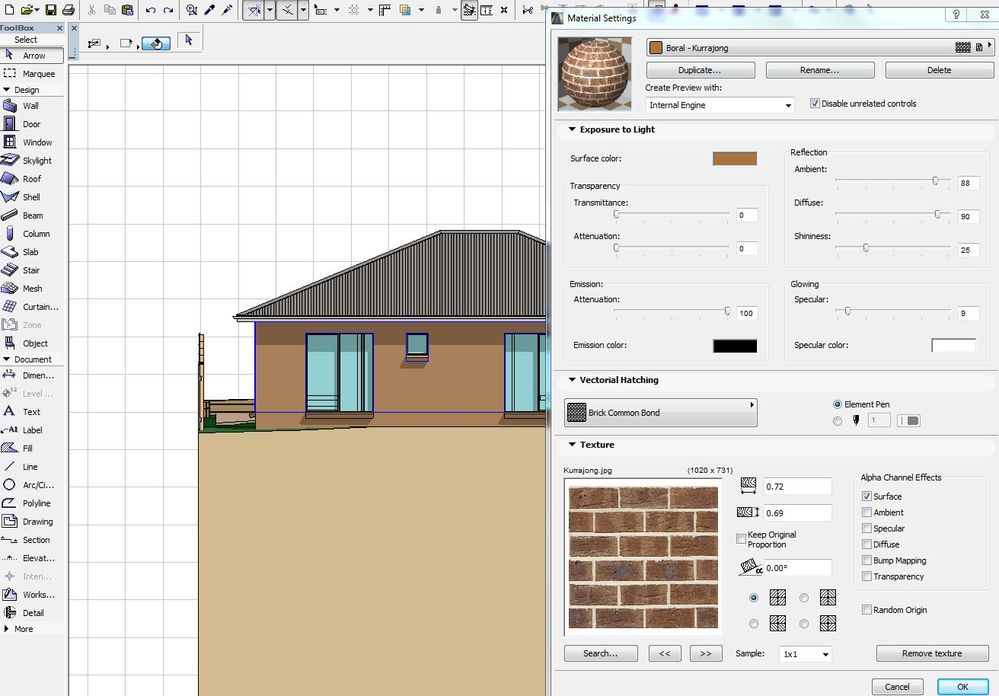Expand the More section in ToolBox

8,629
